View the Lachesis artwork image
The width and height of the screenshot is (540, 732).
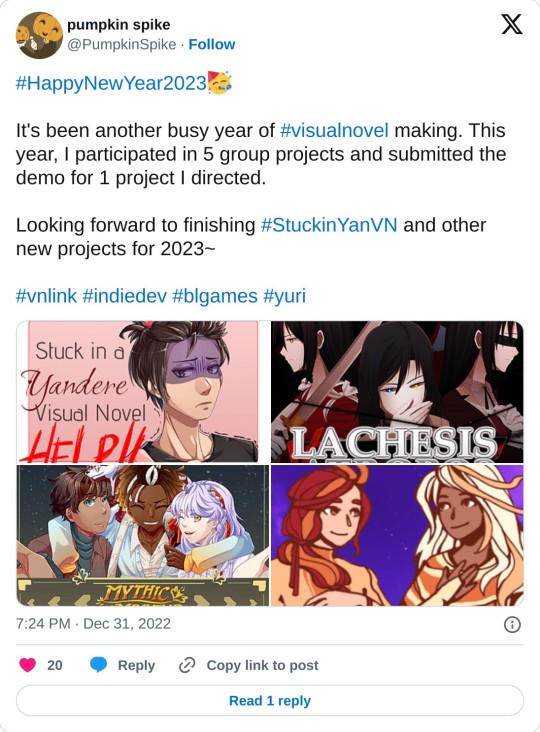[x=397, y=392]
